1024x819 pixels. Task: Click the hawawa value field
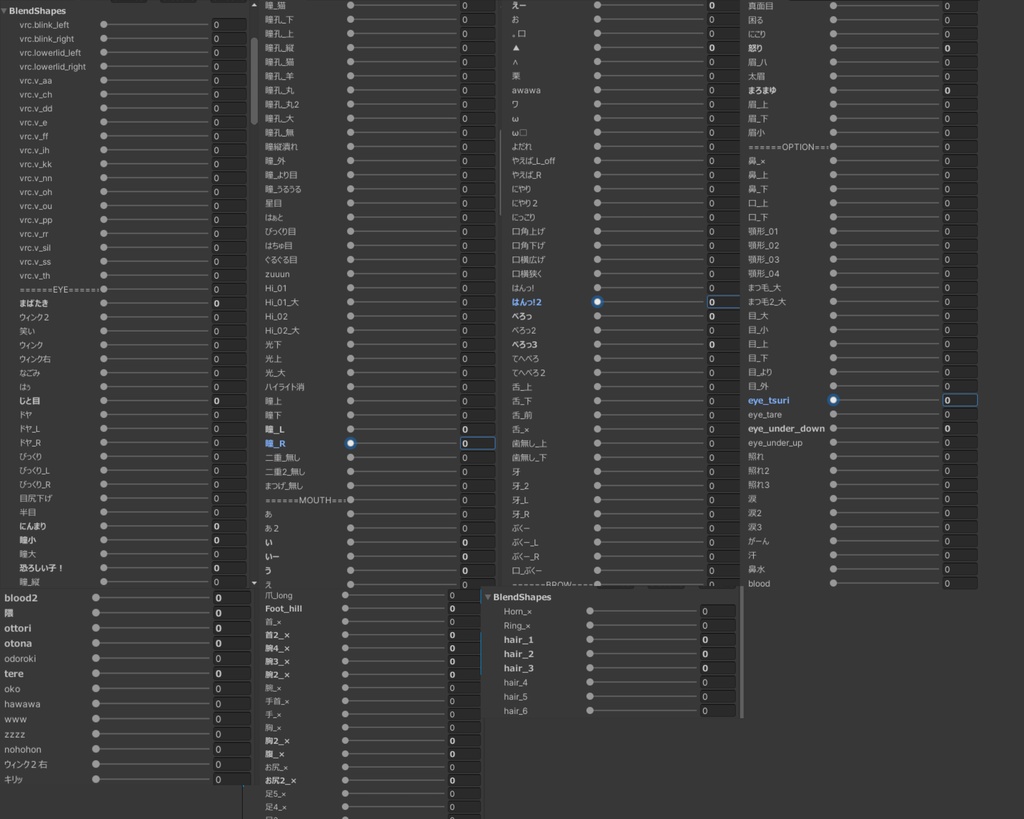pos(232,704)
